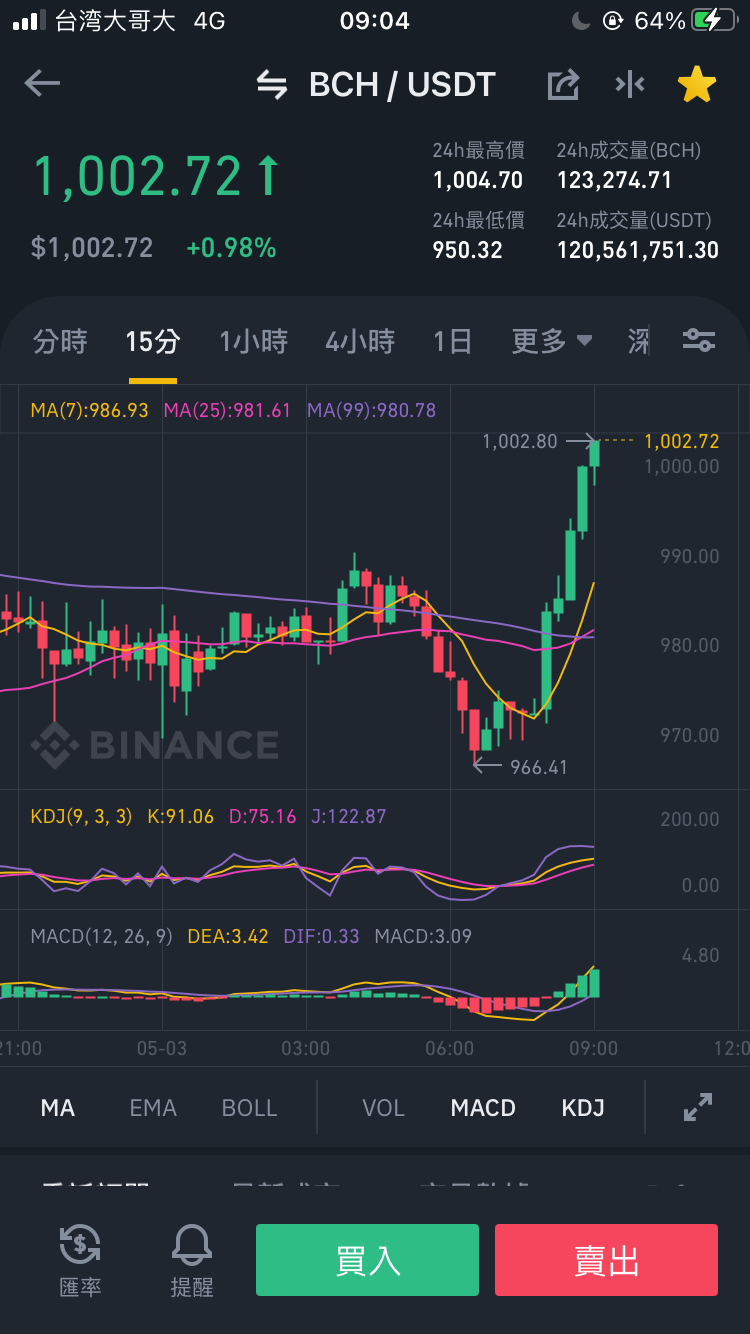Select the 4小時 interval tab
Viewport: 750px width, 1334px height.
pos(360,341)
